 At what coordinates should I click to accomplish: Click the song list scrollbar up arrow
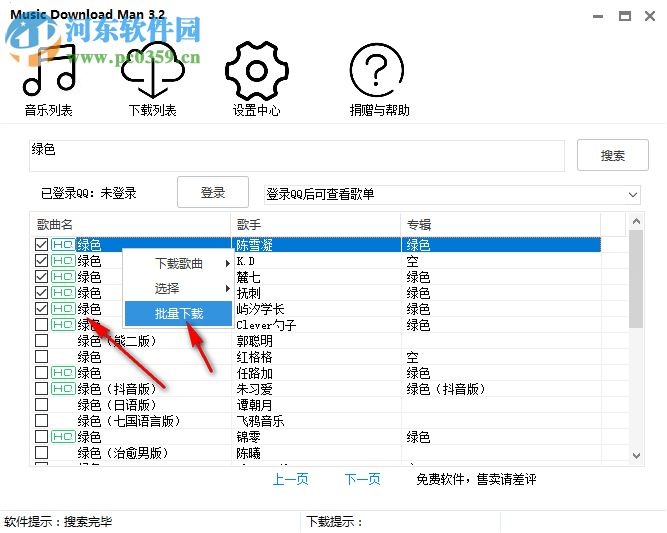pos(636,221)
